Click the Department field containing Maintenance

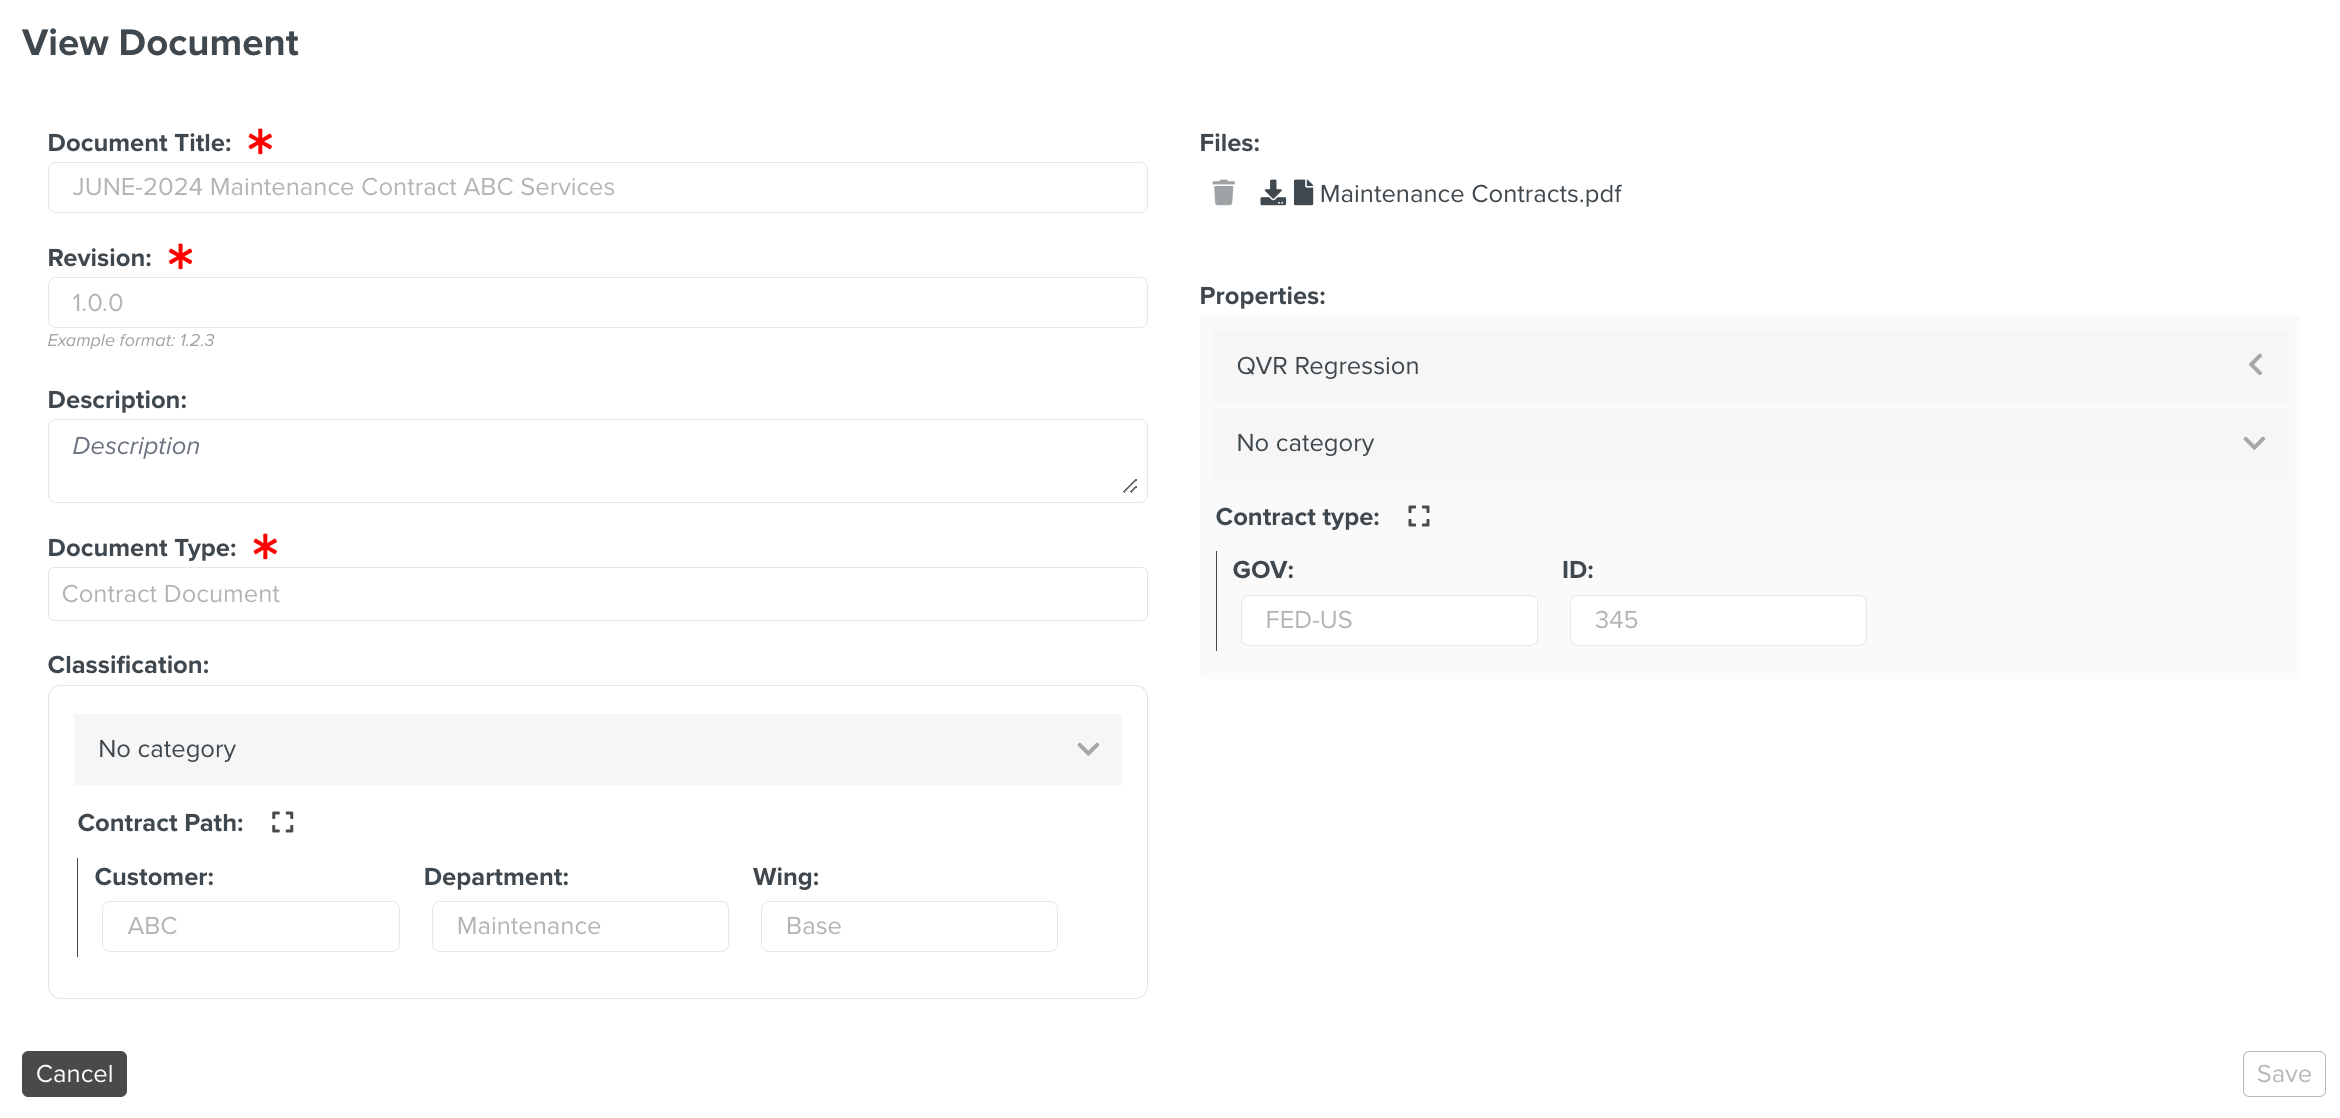[x=580, y=926]
